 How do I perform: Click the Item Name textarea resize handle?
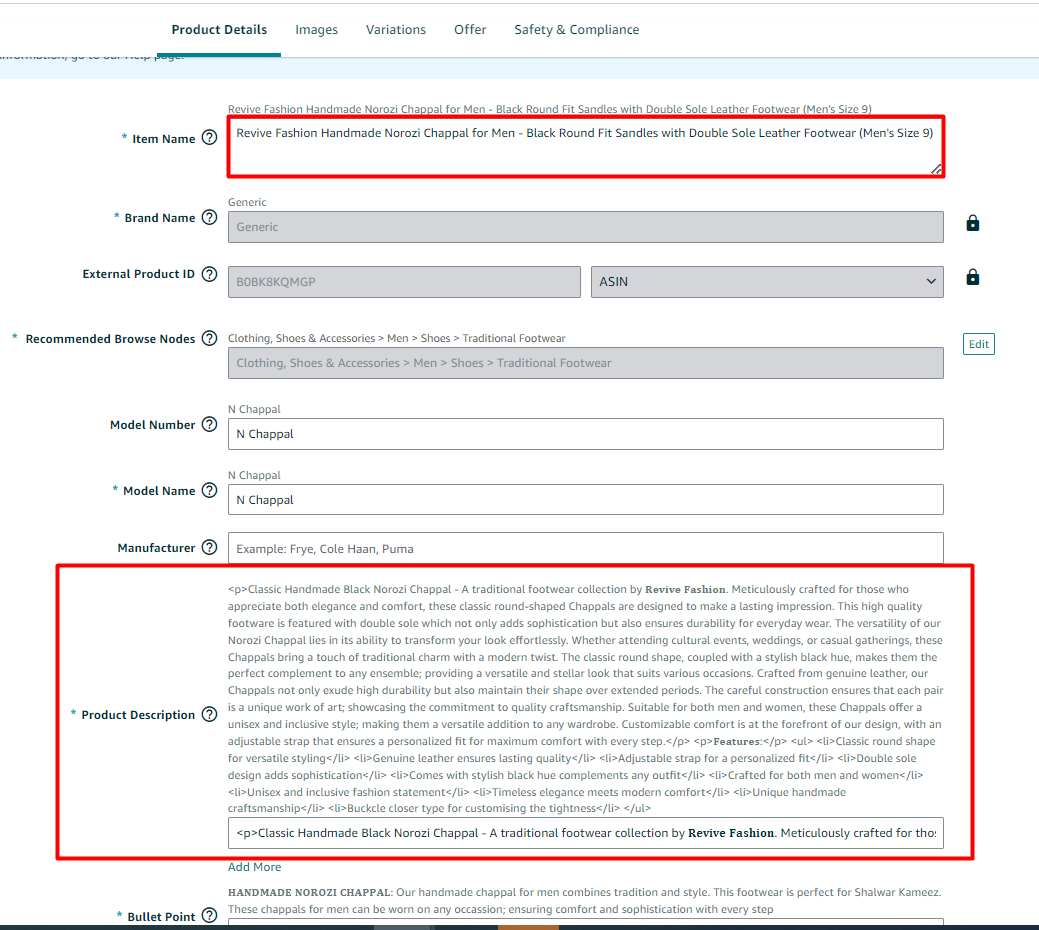[936, 169]
